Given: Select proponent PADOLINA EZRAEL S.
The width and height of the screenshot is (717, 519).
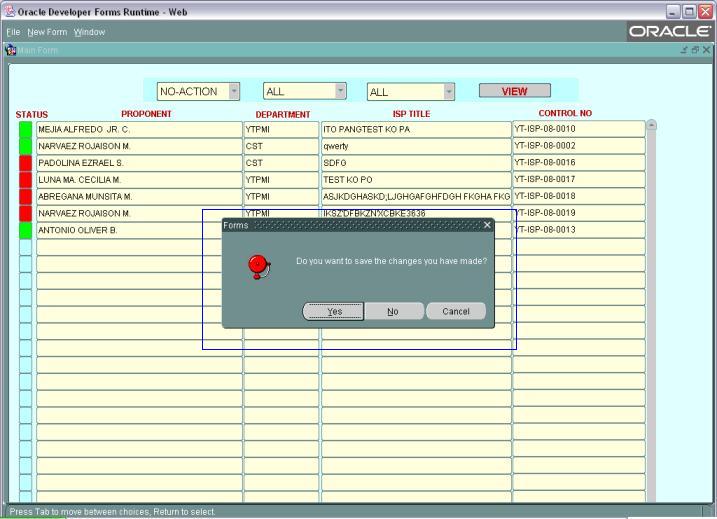Looking at the screenshot, I should click(139, 163).
